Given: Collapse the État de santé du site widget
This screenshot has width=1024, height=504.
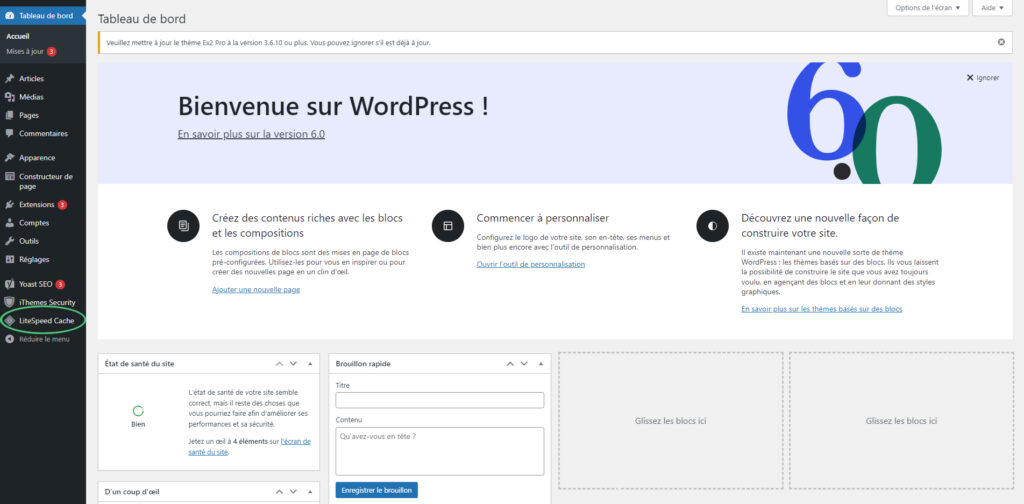Looking at the screenshot, I should [x=310, y=364].
